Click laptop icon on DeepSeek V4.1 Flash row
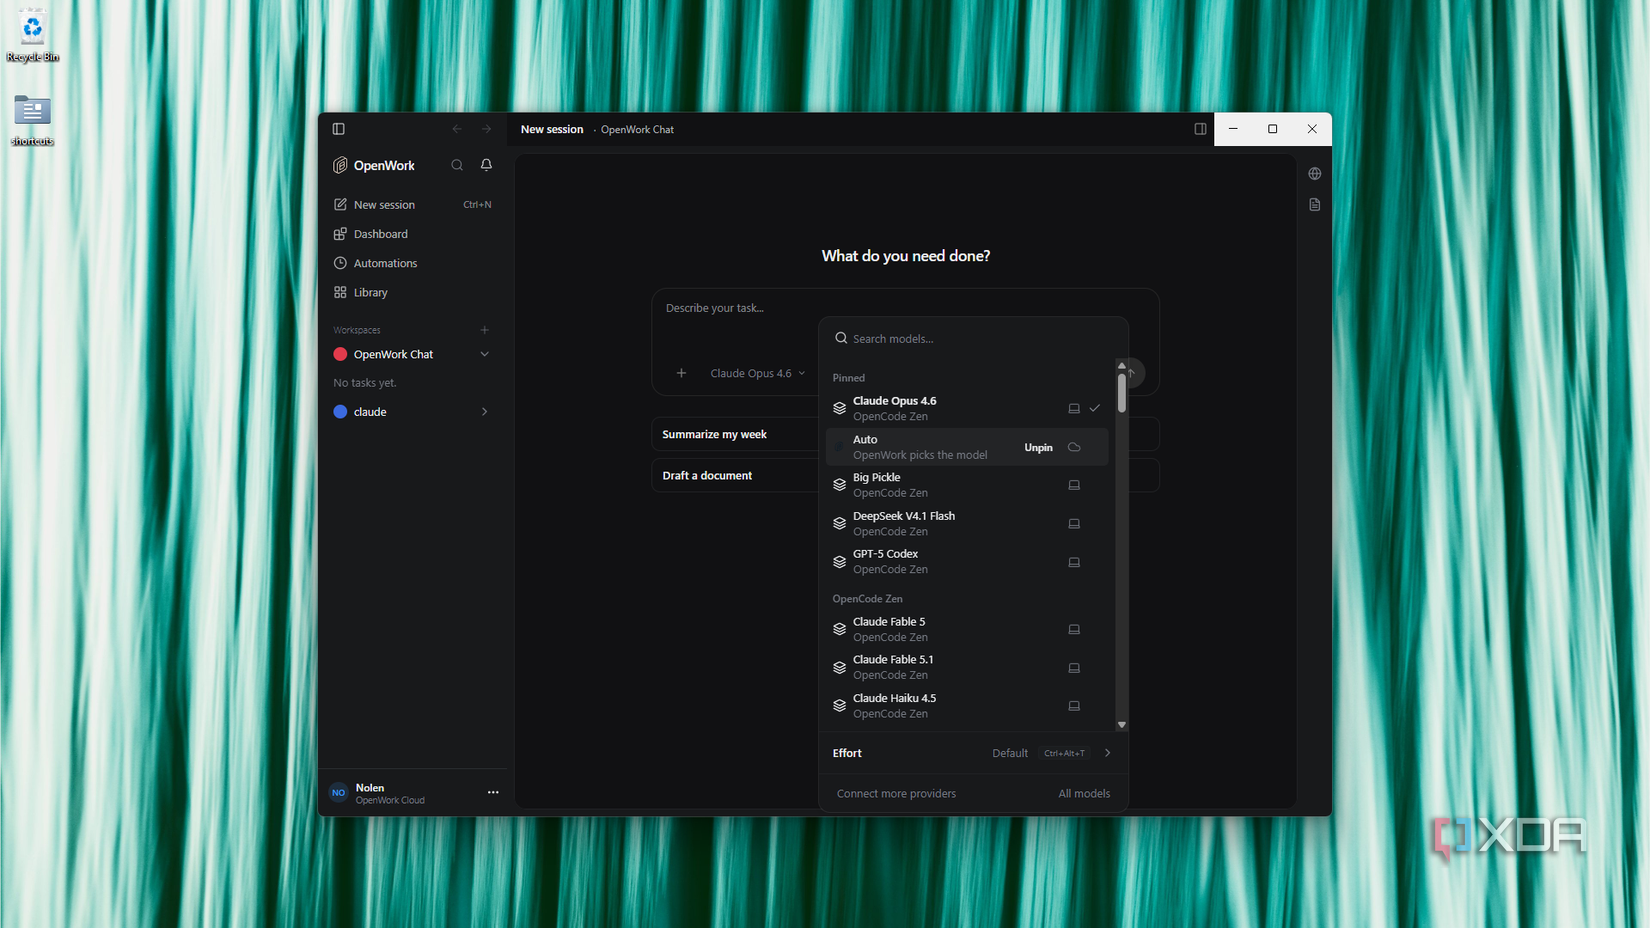 point(1074,524)
